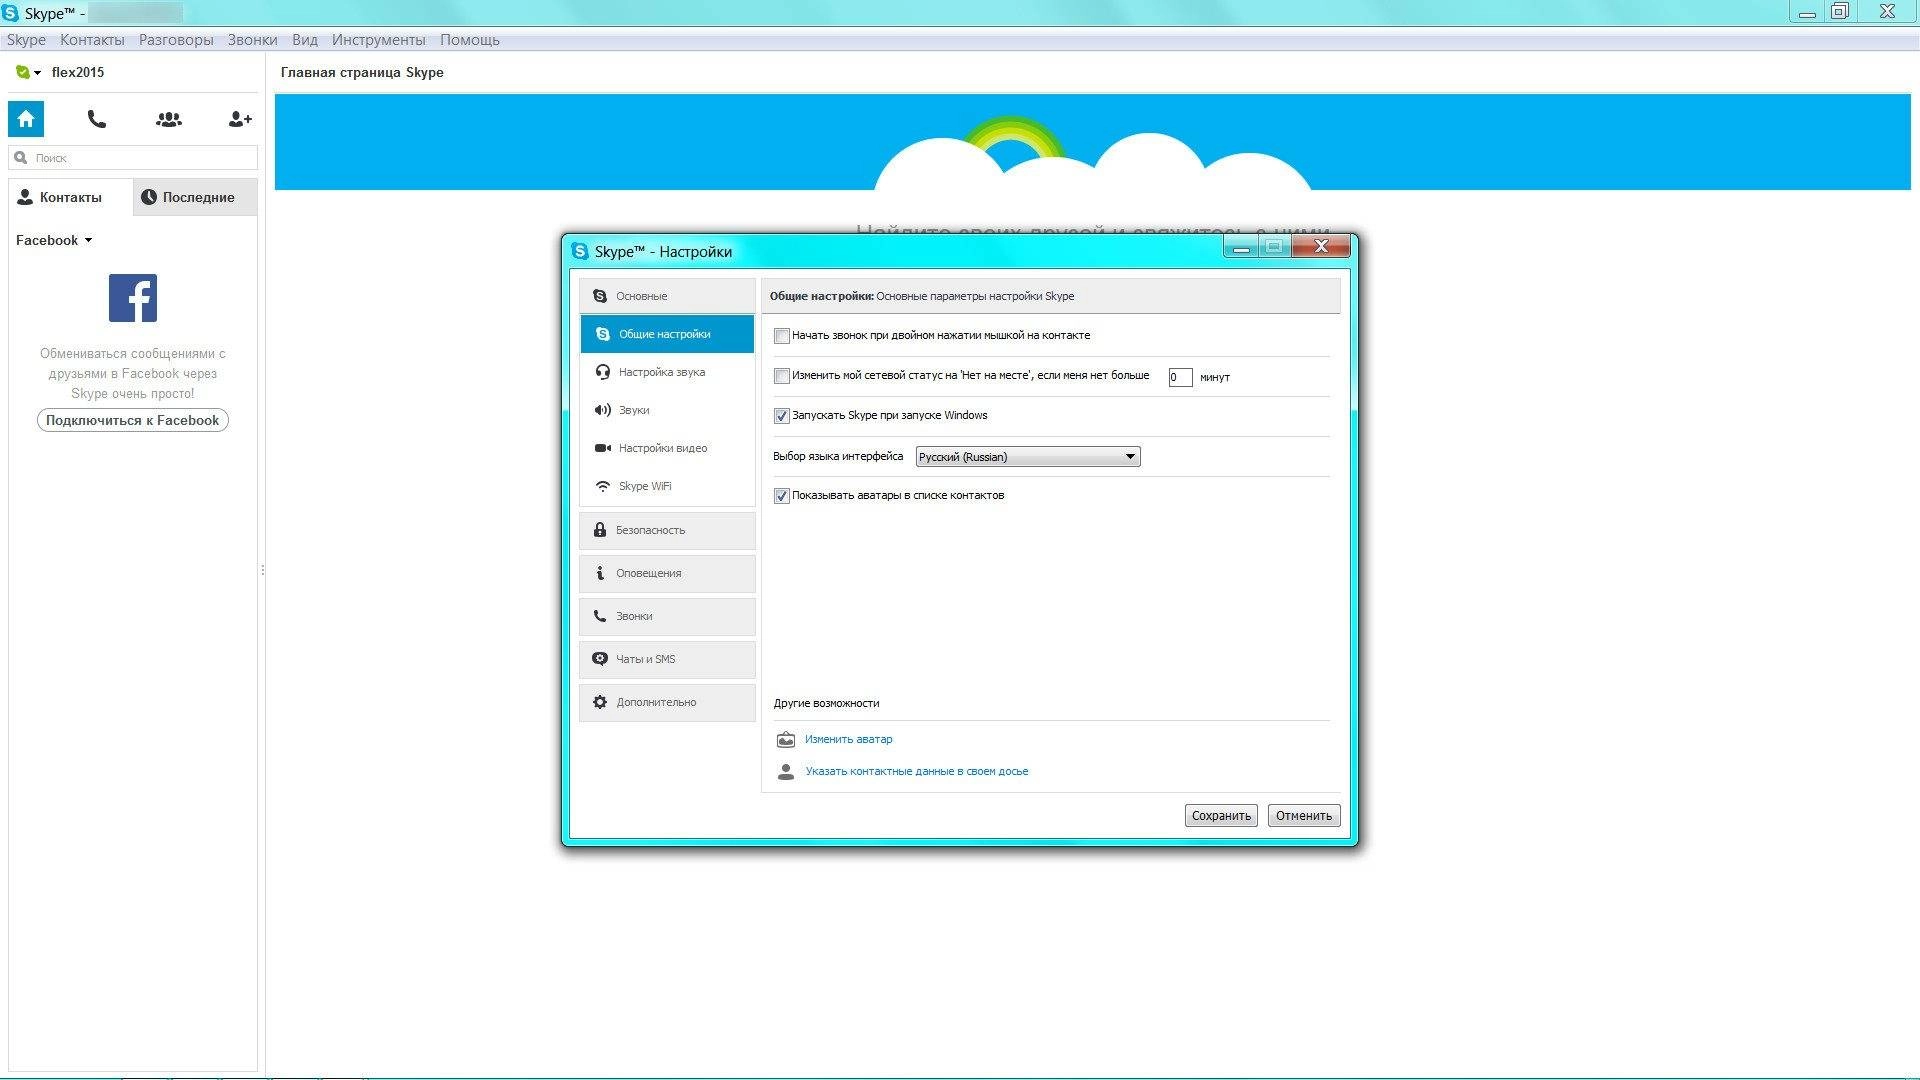This screenshot has width=1920, height=1080.
Task: Uncheck Запускать Skype при запуске Windows
Action: point(782,416)
